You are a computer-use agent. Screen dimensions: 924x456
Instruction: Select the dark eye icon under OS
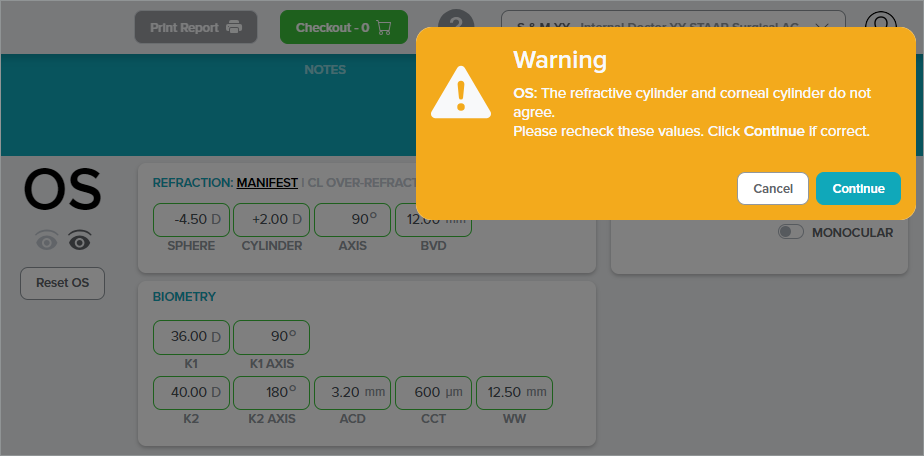(79, 240)
